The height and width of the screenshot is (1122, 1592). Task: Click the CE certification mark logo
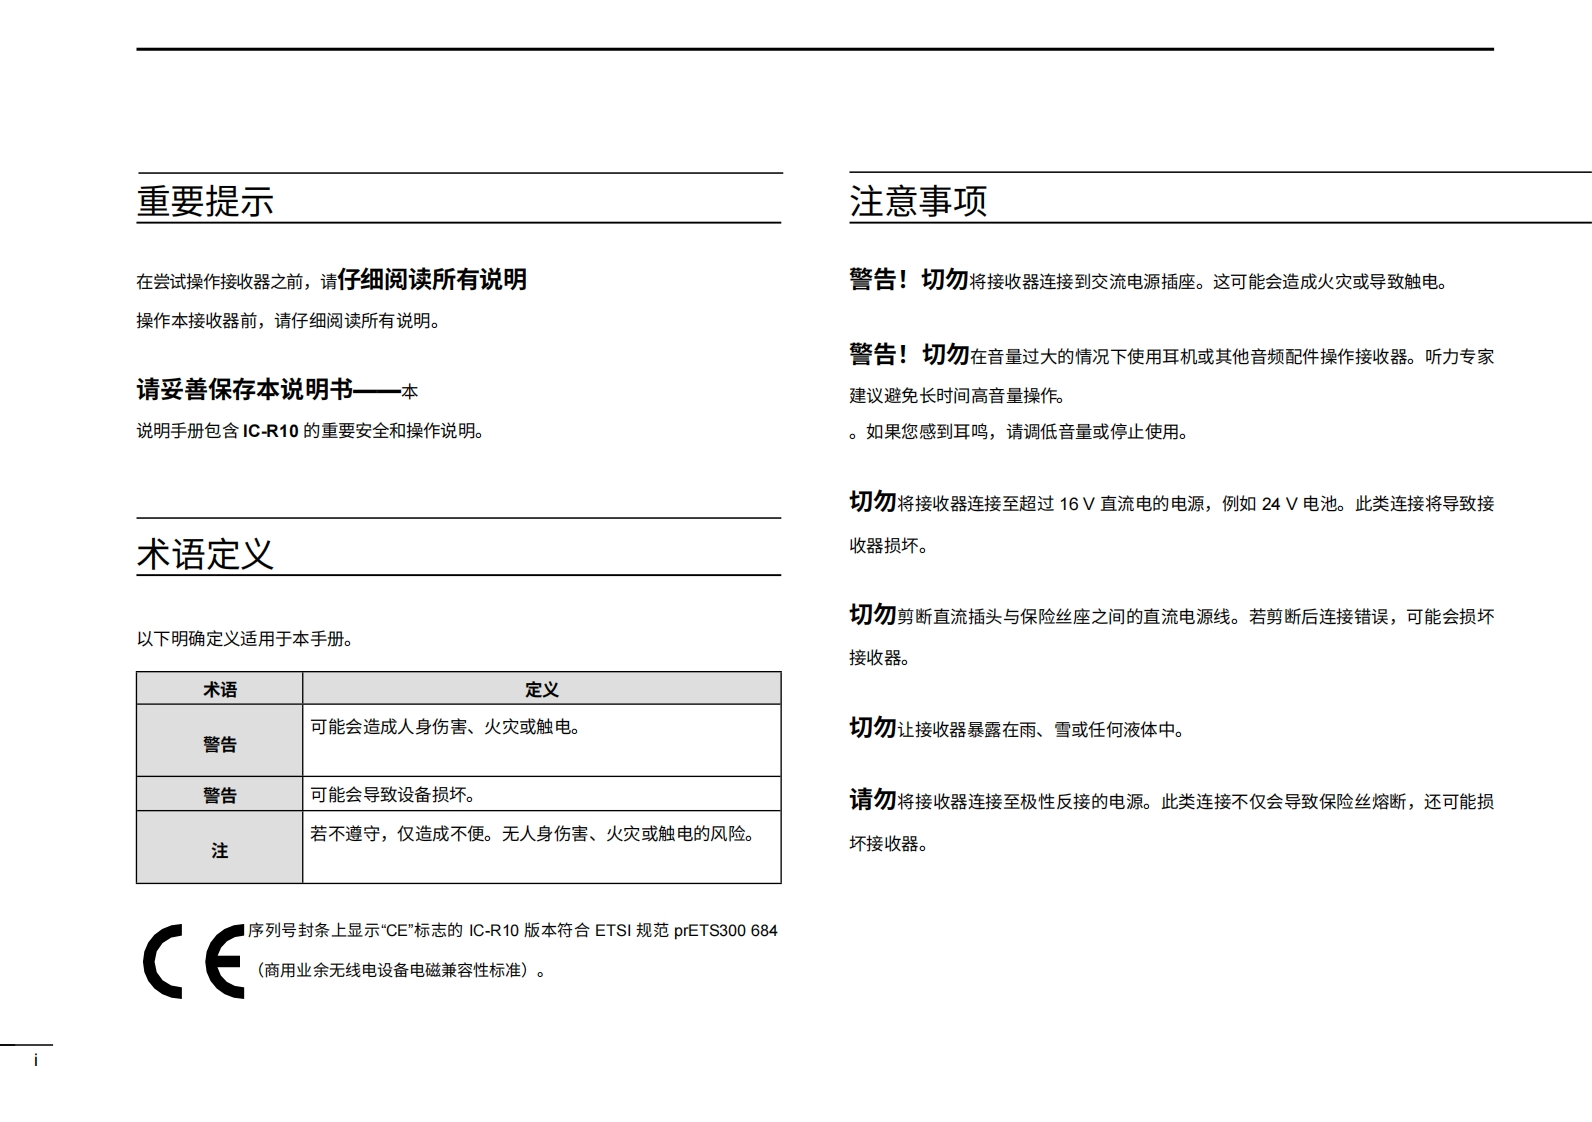[x=193, y=961]
